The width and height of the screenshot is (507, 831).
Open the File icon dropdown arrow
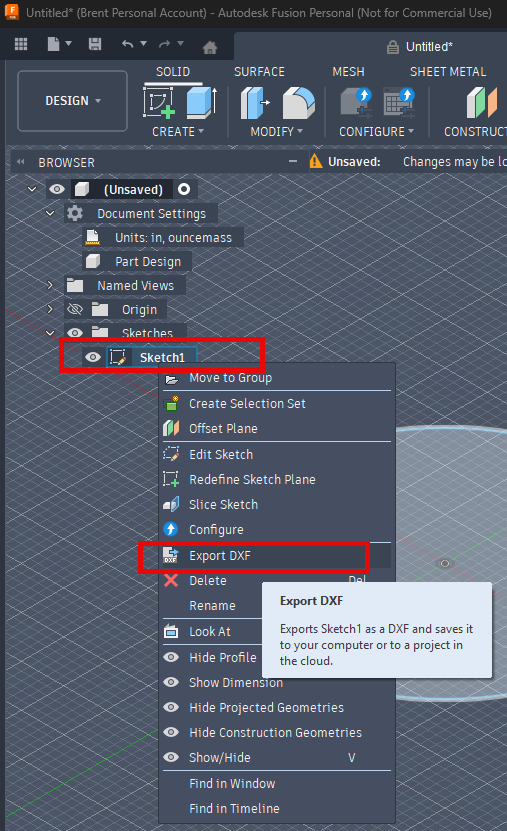[68, 44]
